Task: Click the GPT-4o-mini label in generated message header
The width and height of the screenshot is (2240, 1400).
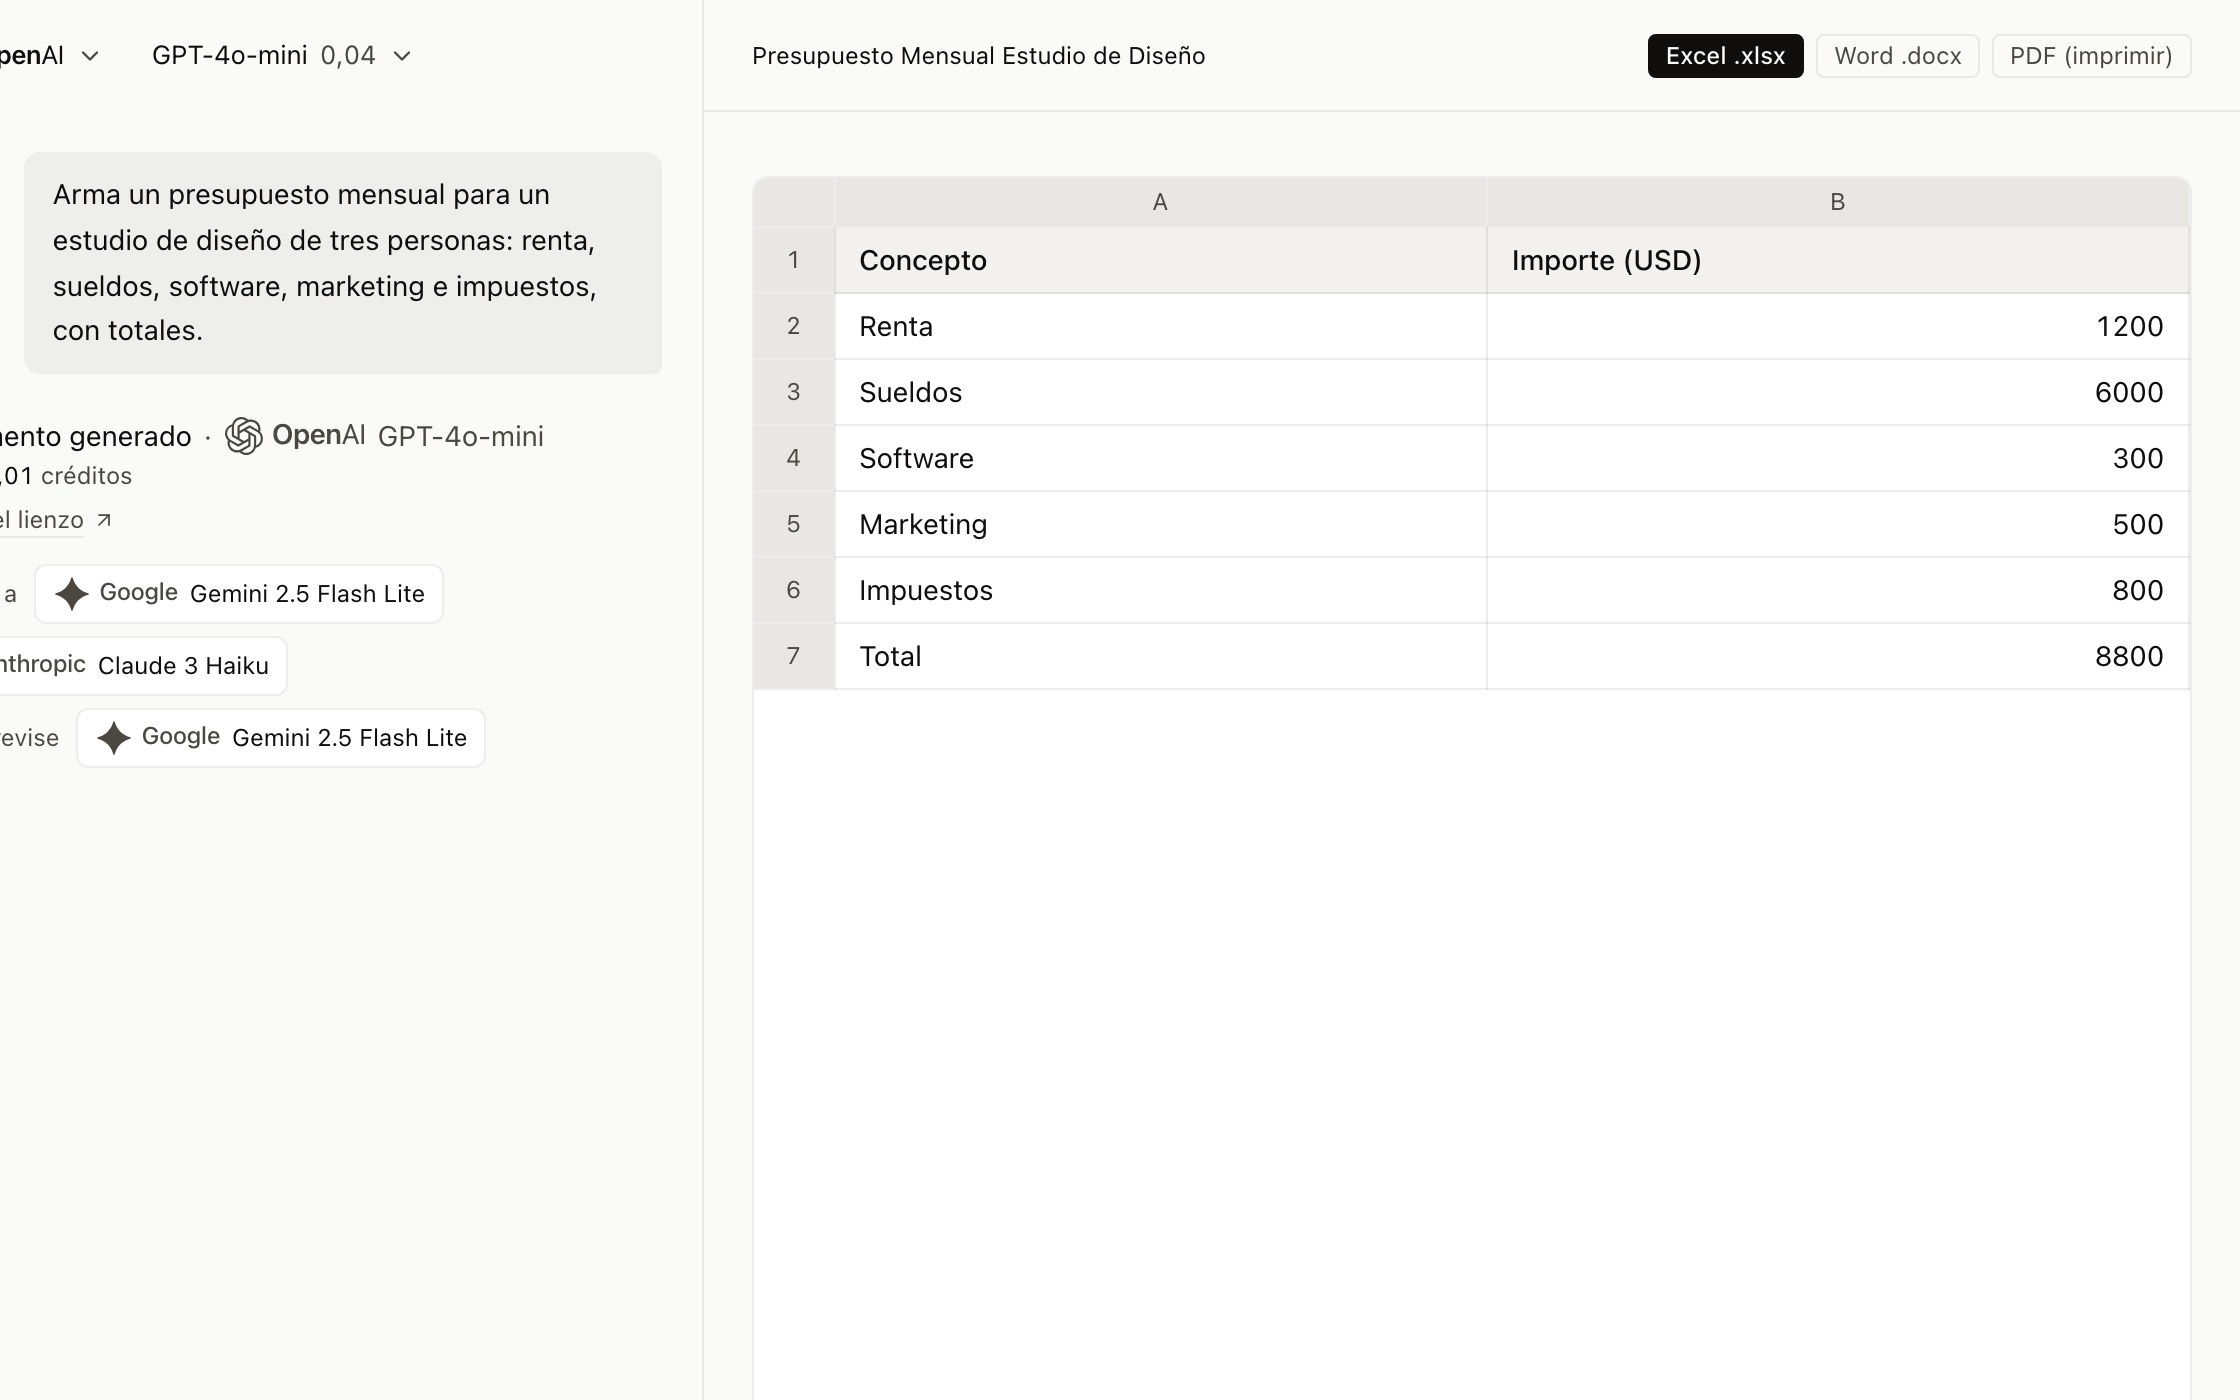Action: click(461, 436)
